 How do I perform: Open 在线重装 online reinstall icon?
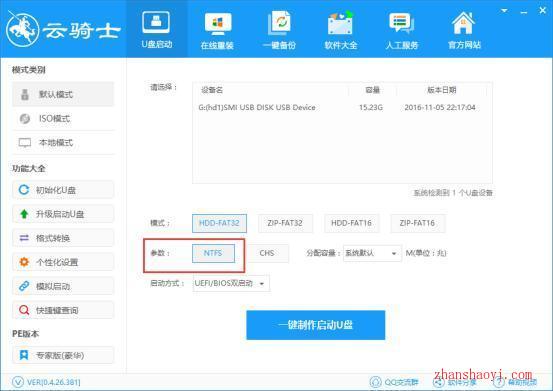click(x=218, y=23)
